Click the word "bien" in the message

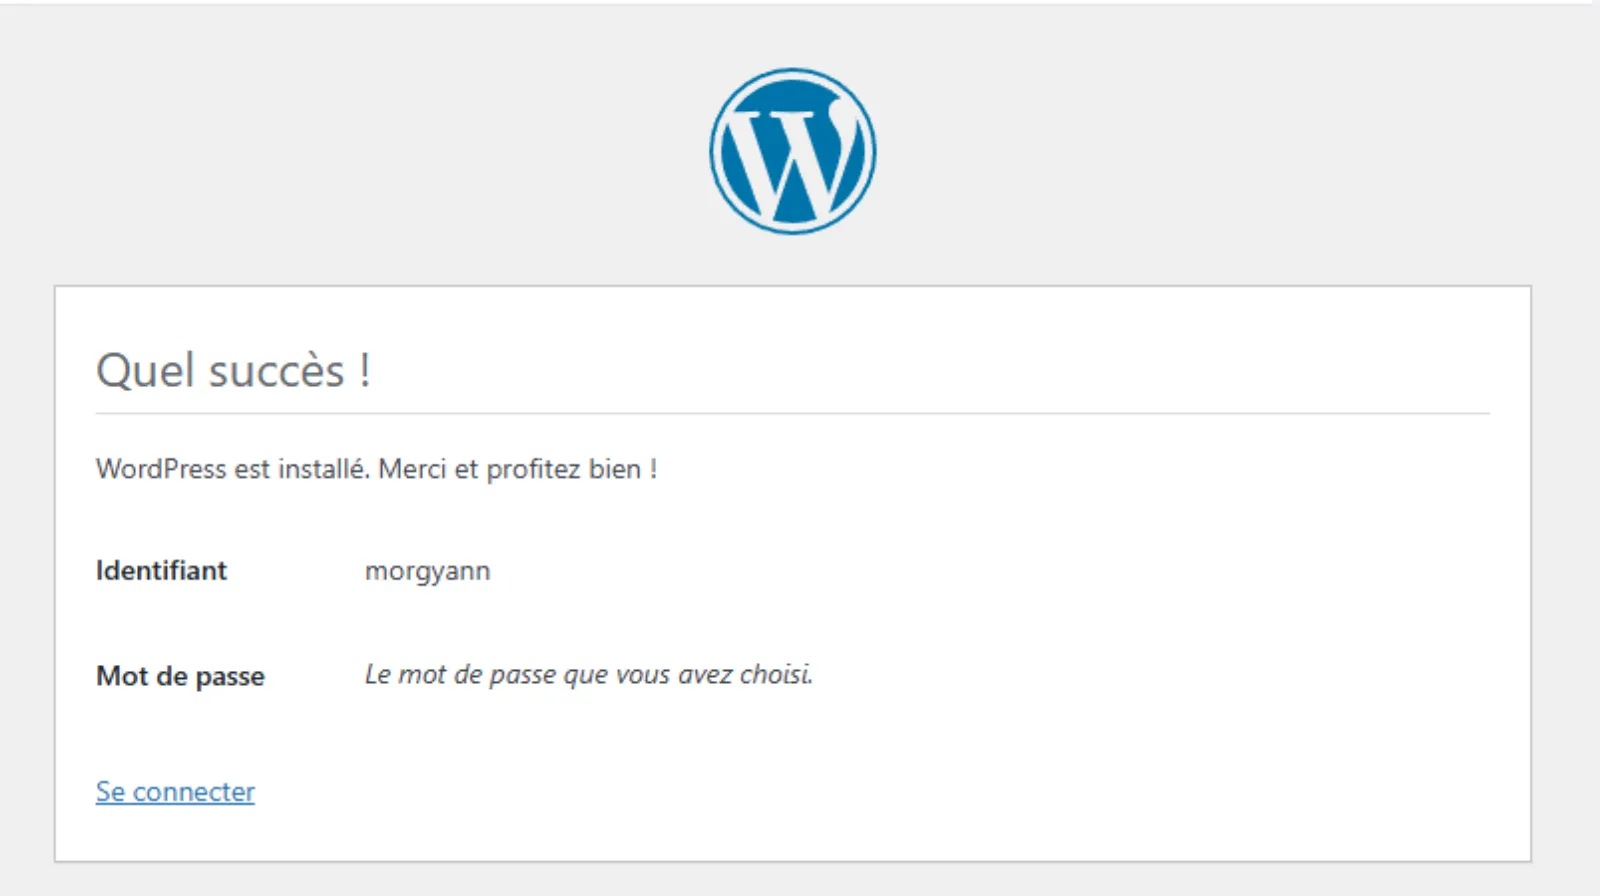[614, 469]
